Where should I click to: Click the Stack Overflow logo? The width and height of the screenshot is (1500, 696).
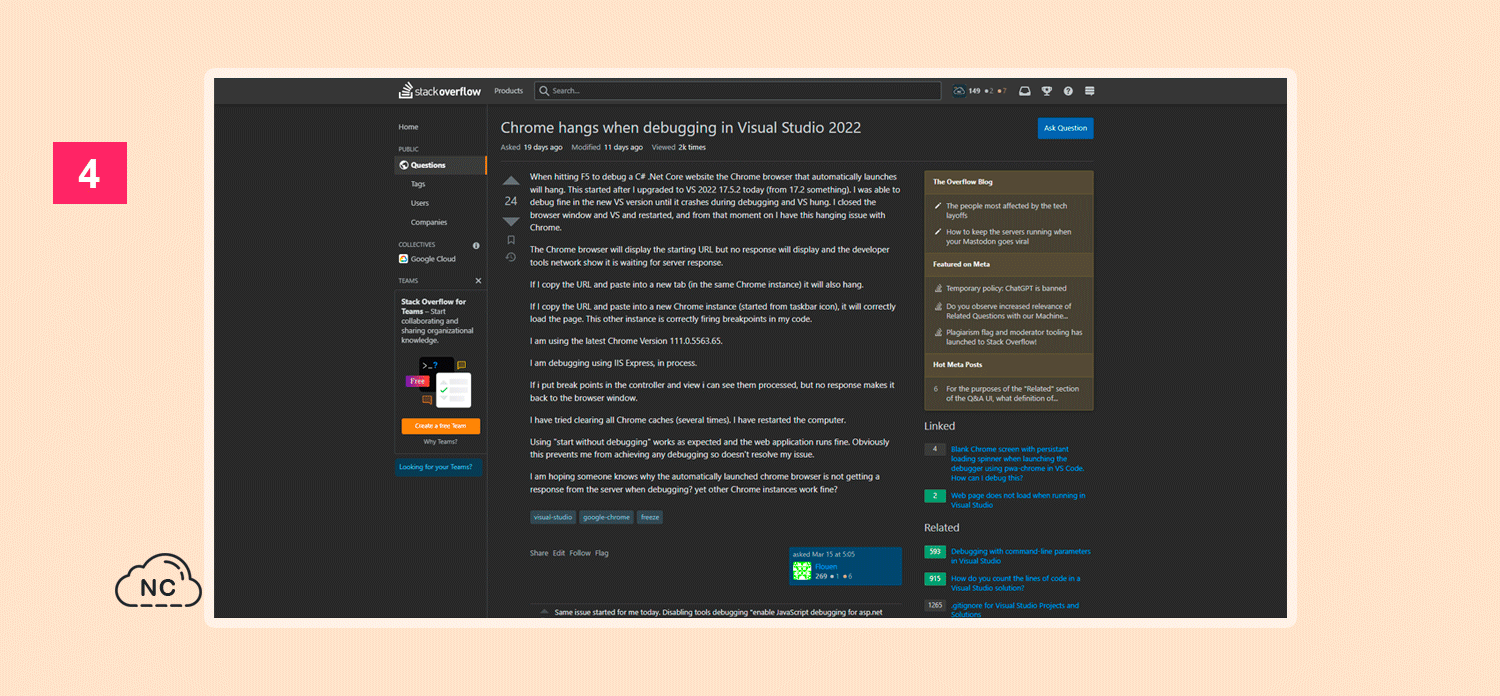click(440, 91)
